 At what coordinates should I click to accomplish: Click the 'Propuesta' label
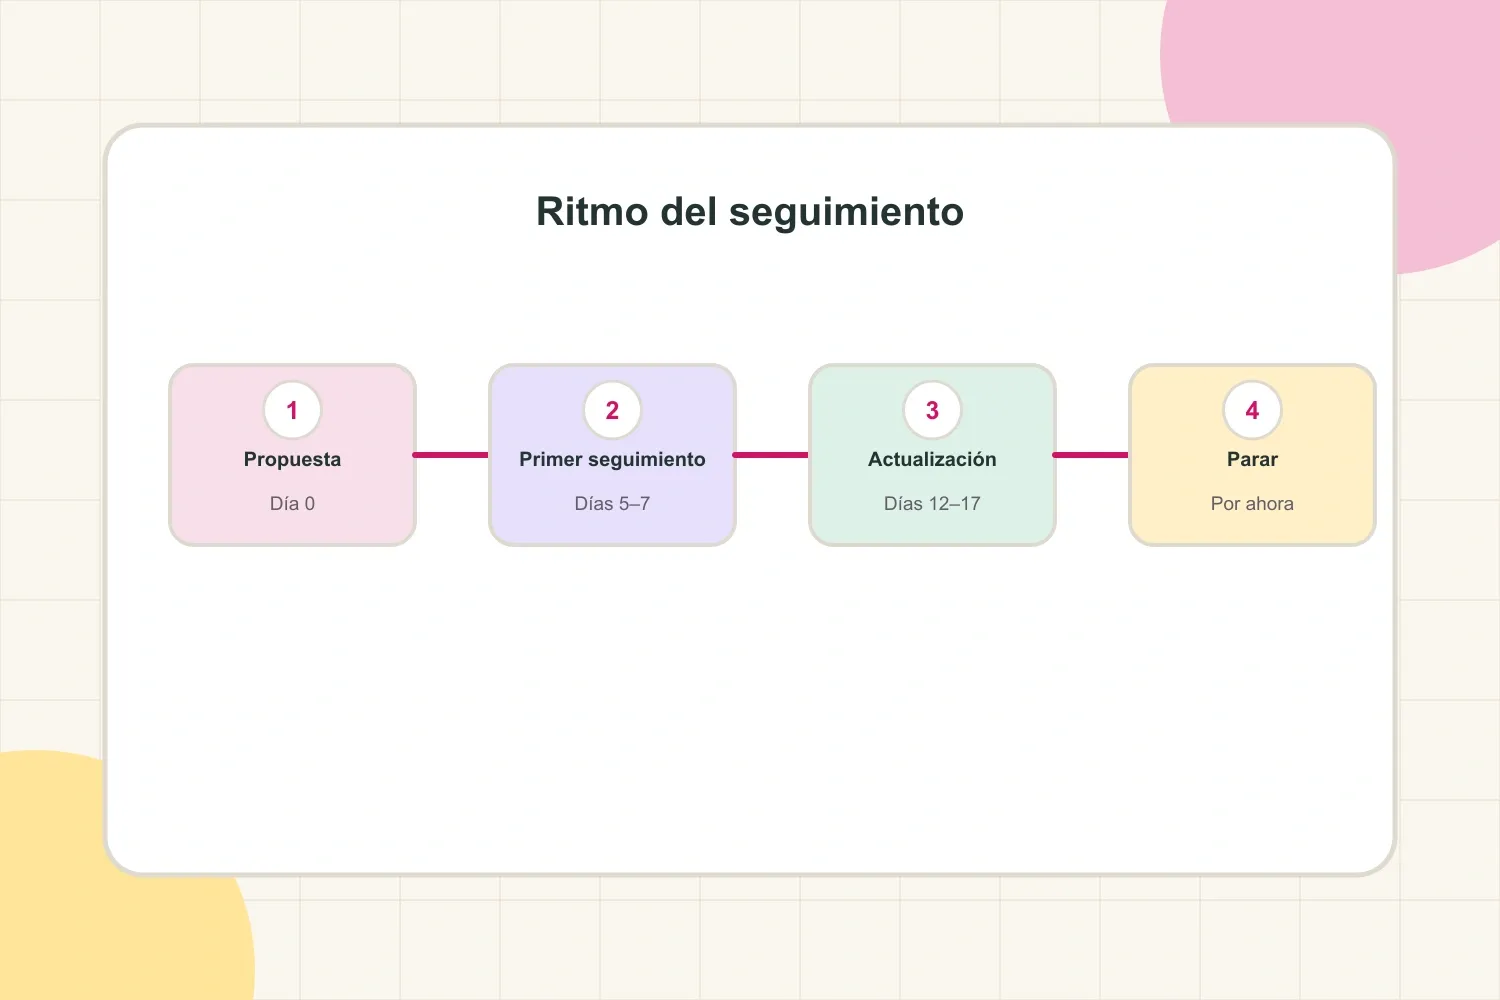[x=292, y=460]
